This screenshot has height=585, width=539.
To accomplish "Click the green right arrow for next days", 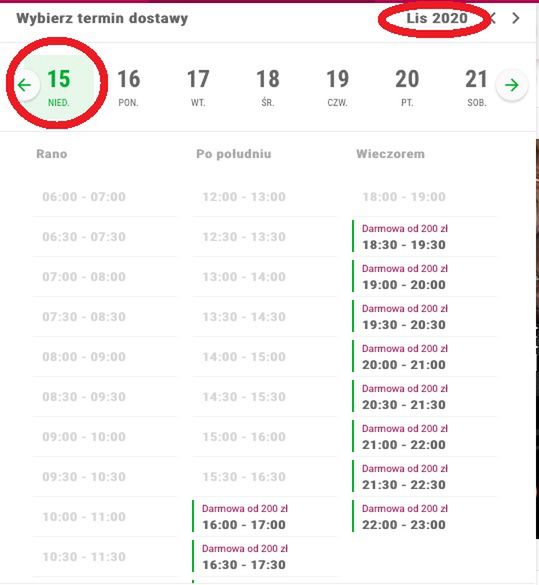I will tap(512, 85).
